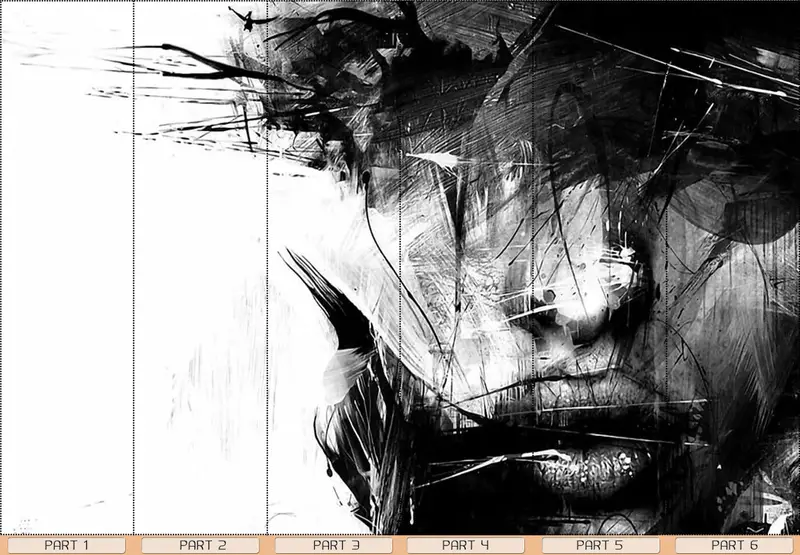
Task: Select the PART 6 label button
Action: pos(734,545)
